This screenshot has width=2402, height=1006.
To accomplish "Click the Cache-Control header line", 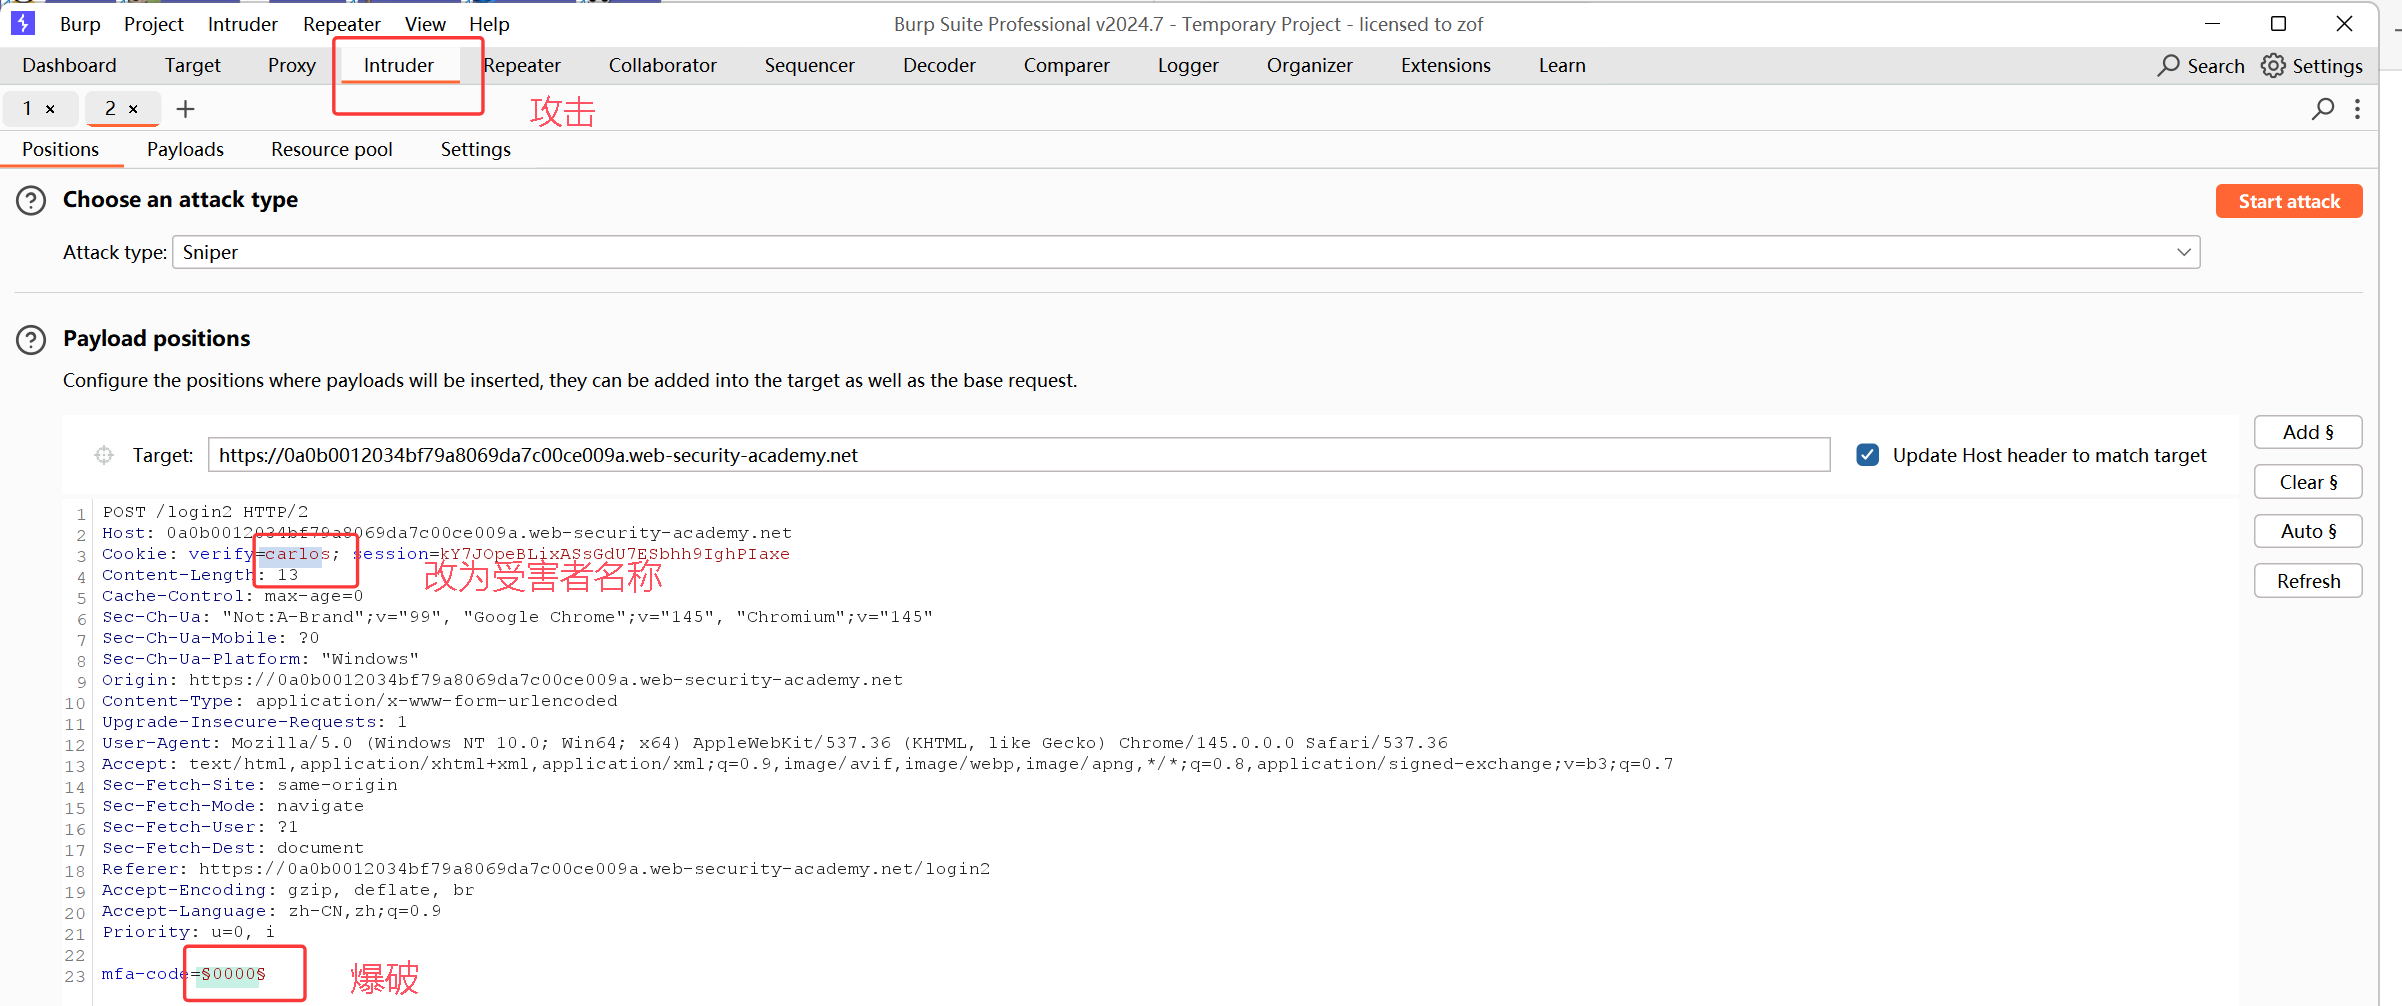I will pyautogui.click(x=233, y=596).
